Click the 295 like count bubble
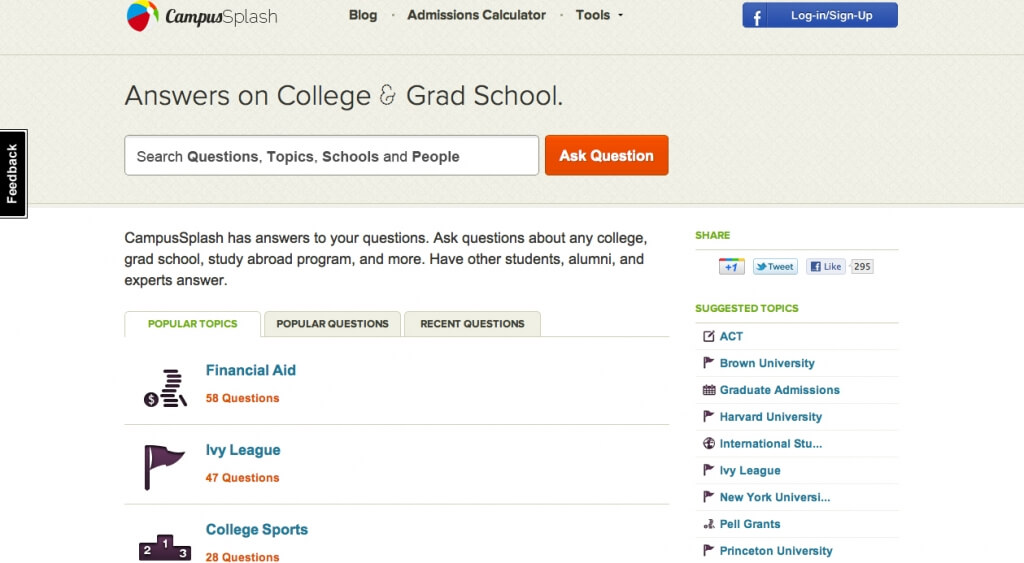The width and height of the screenshot is (1024, 563). coord(861,266)
